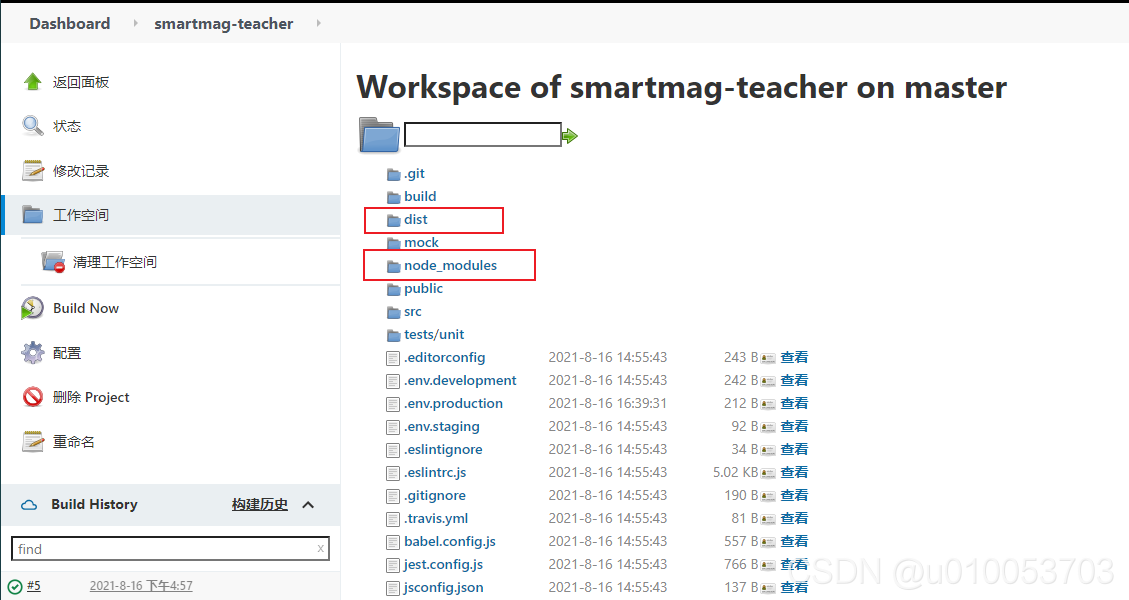Choose 清理工作空间 in the sidebar
The width and height of the screenshot is (1129, 600).
(114, 261)
